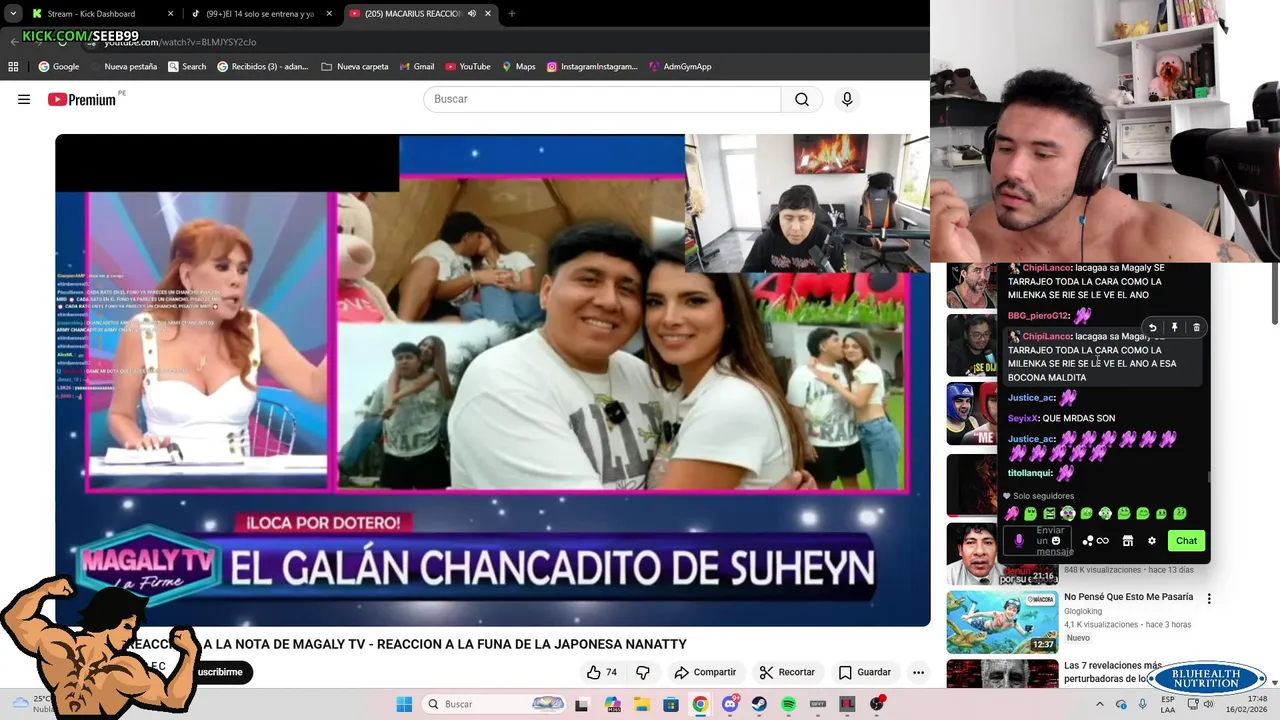Open Spotify from the taskbar
This screenshot has width=1280, height=720.
[788, 704]
